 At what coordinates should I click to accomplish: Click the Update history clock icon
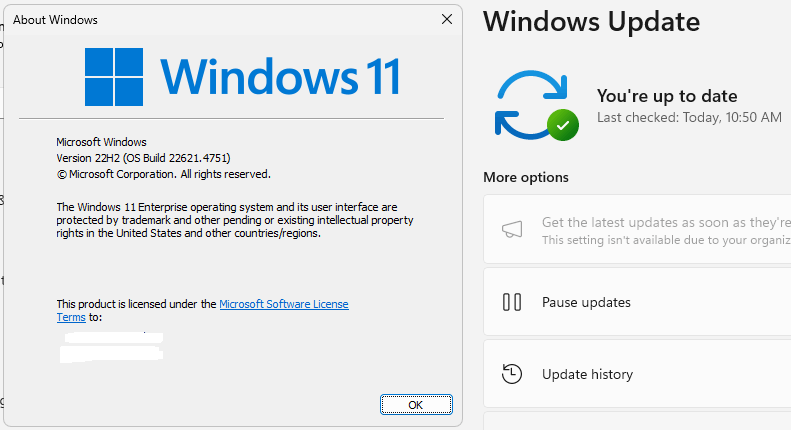(x=512, y=374)
